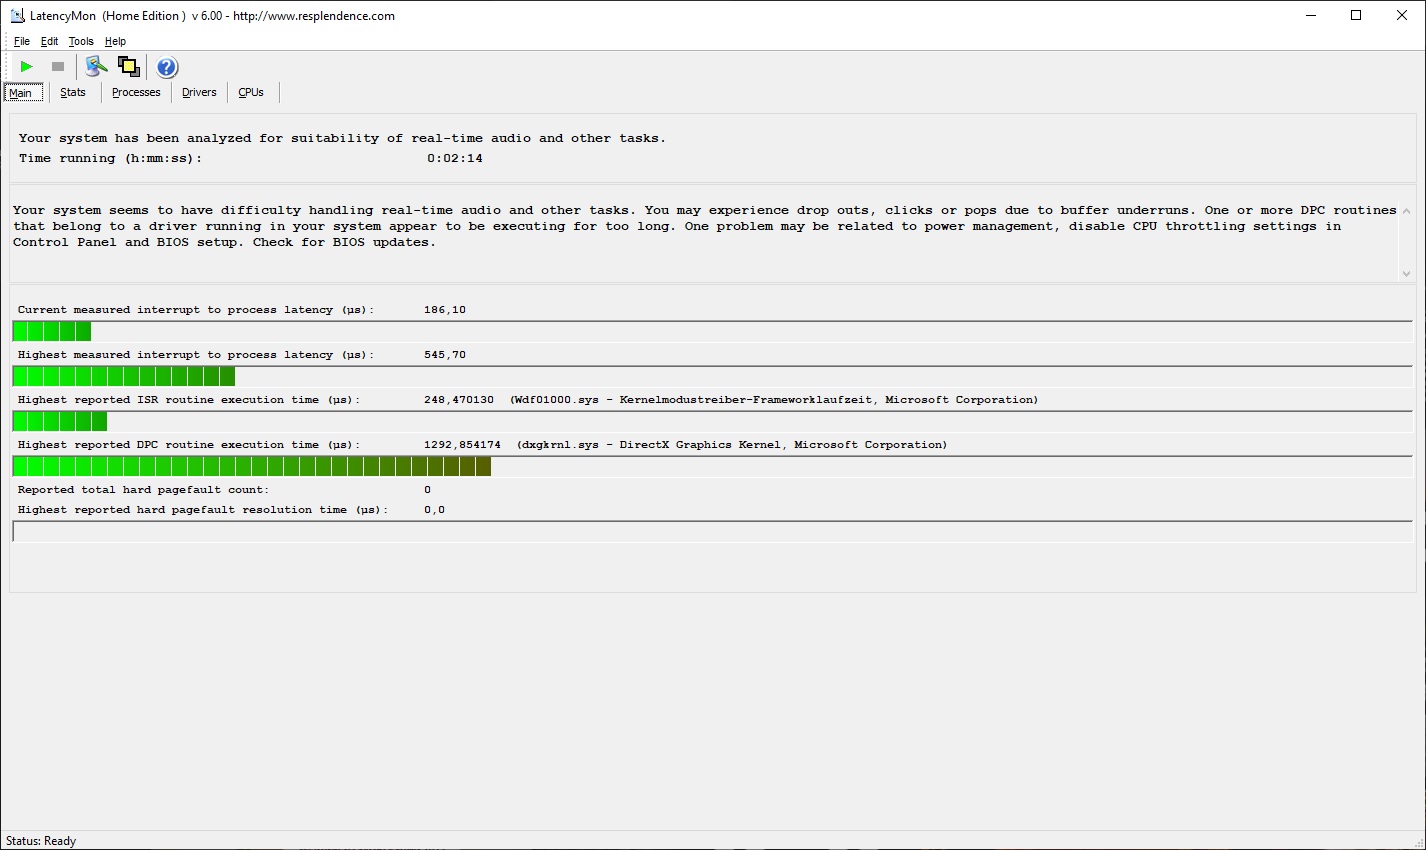Image resolution: width=1426 pixels, height=850 pixels.
Task: Click the empty hard pagefault resolution bar
Action: (712, 531)
